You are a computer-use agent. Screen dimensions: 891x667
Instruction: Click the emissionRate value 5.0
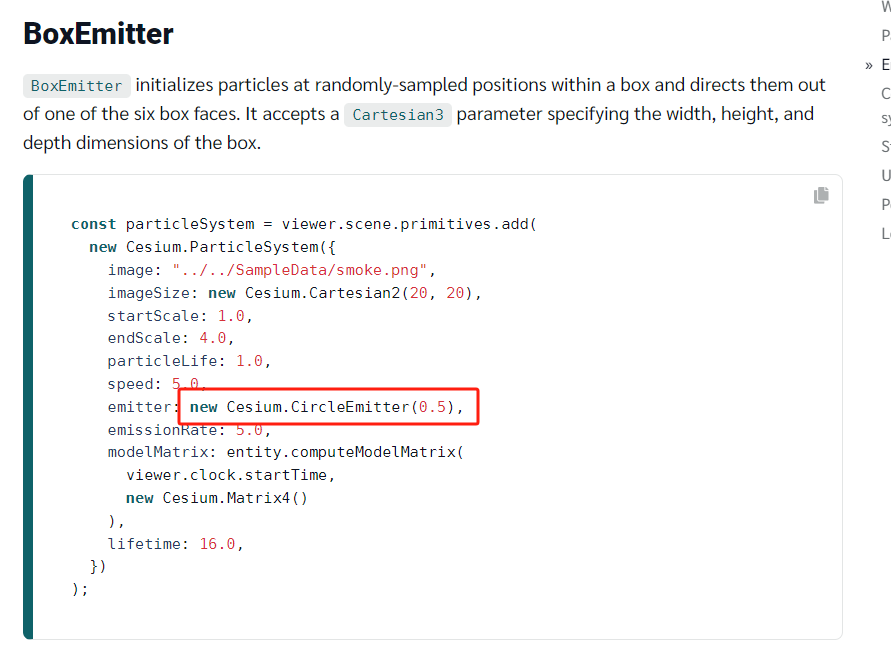click(x=253, y=429)
